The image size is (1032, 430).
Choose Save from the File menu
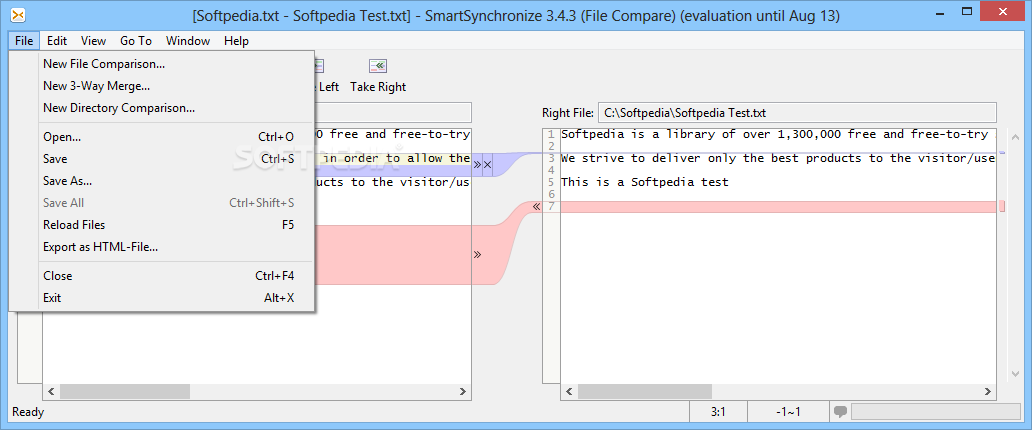(161, 159)
